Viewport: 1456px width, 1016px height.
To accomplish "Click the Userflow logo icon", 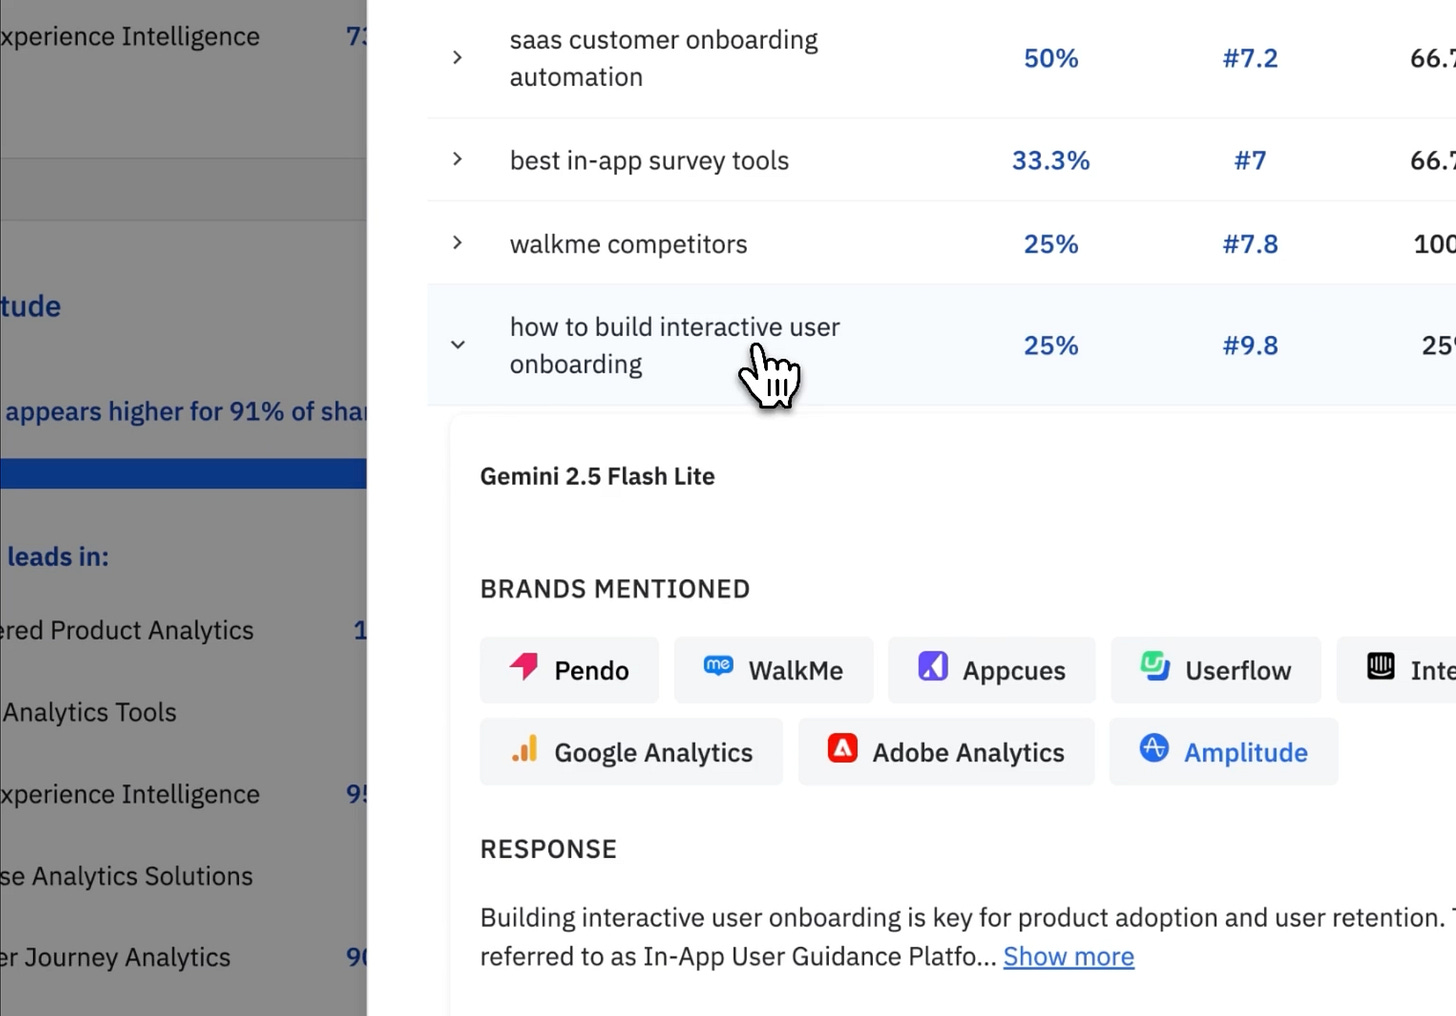I will (1155, 666).
